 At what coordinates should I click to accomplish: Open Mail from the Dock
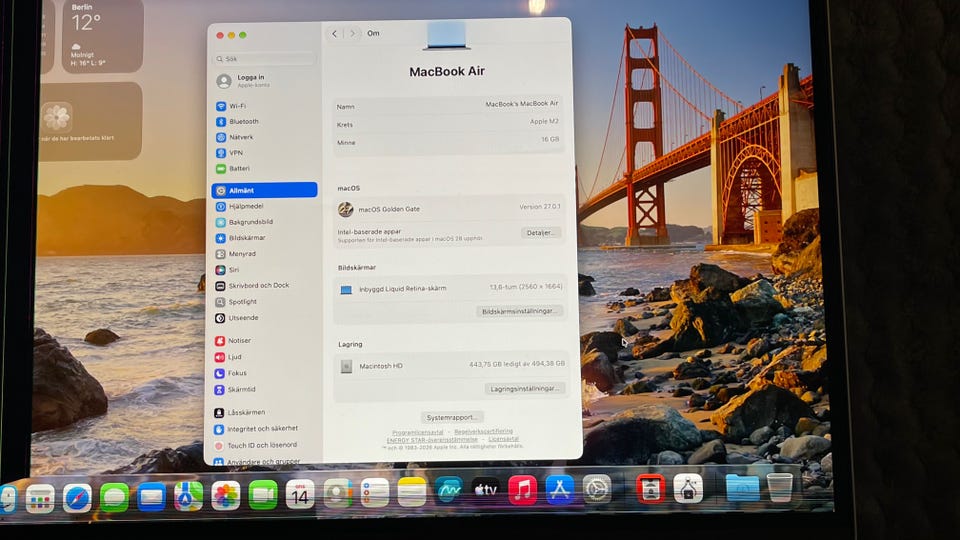[151, 497]
